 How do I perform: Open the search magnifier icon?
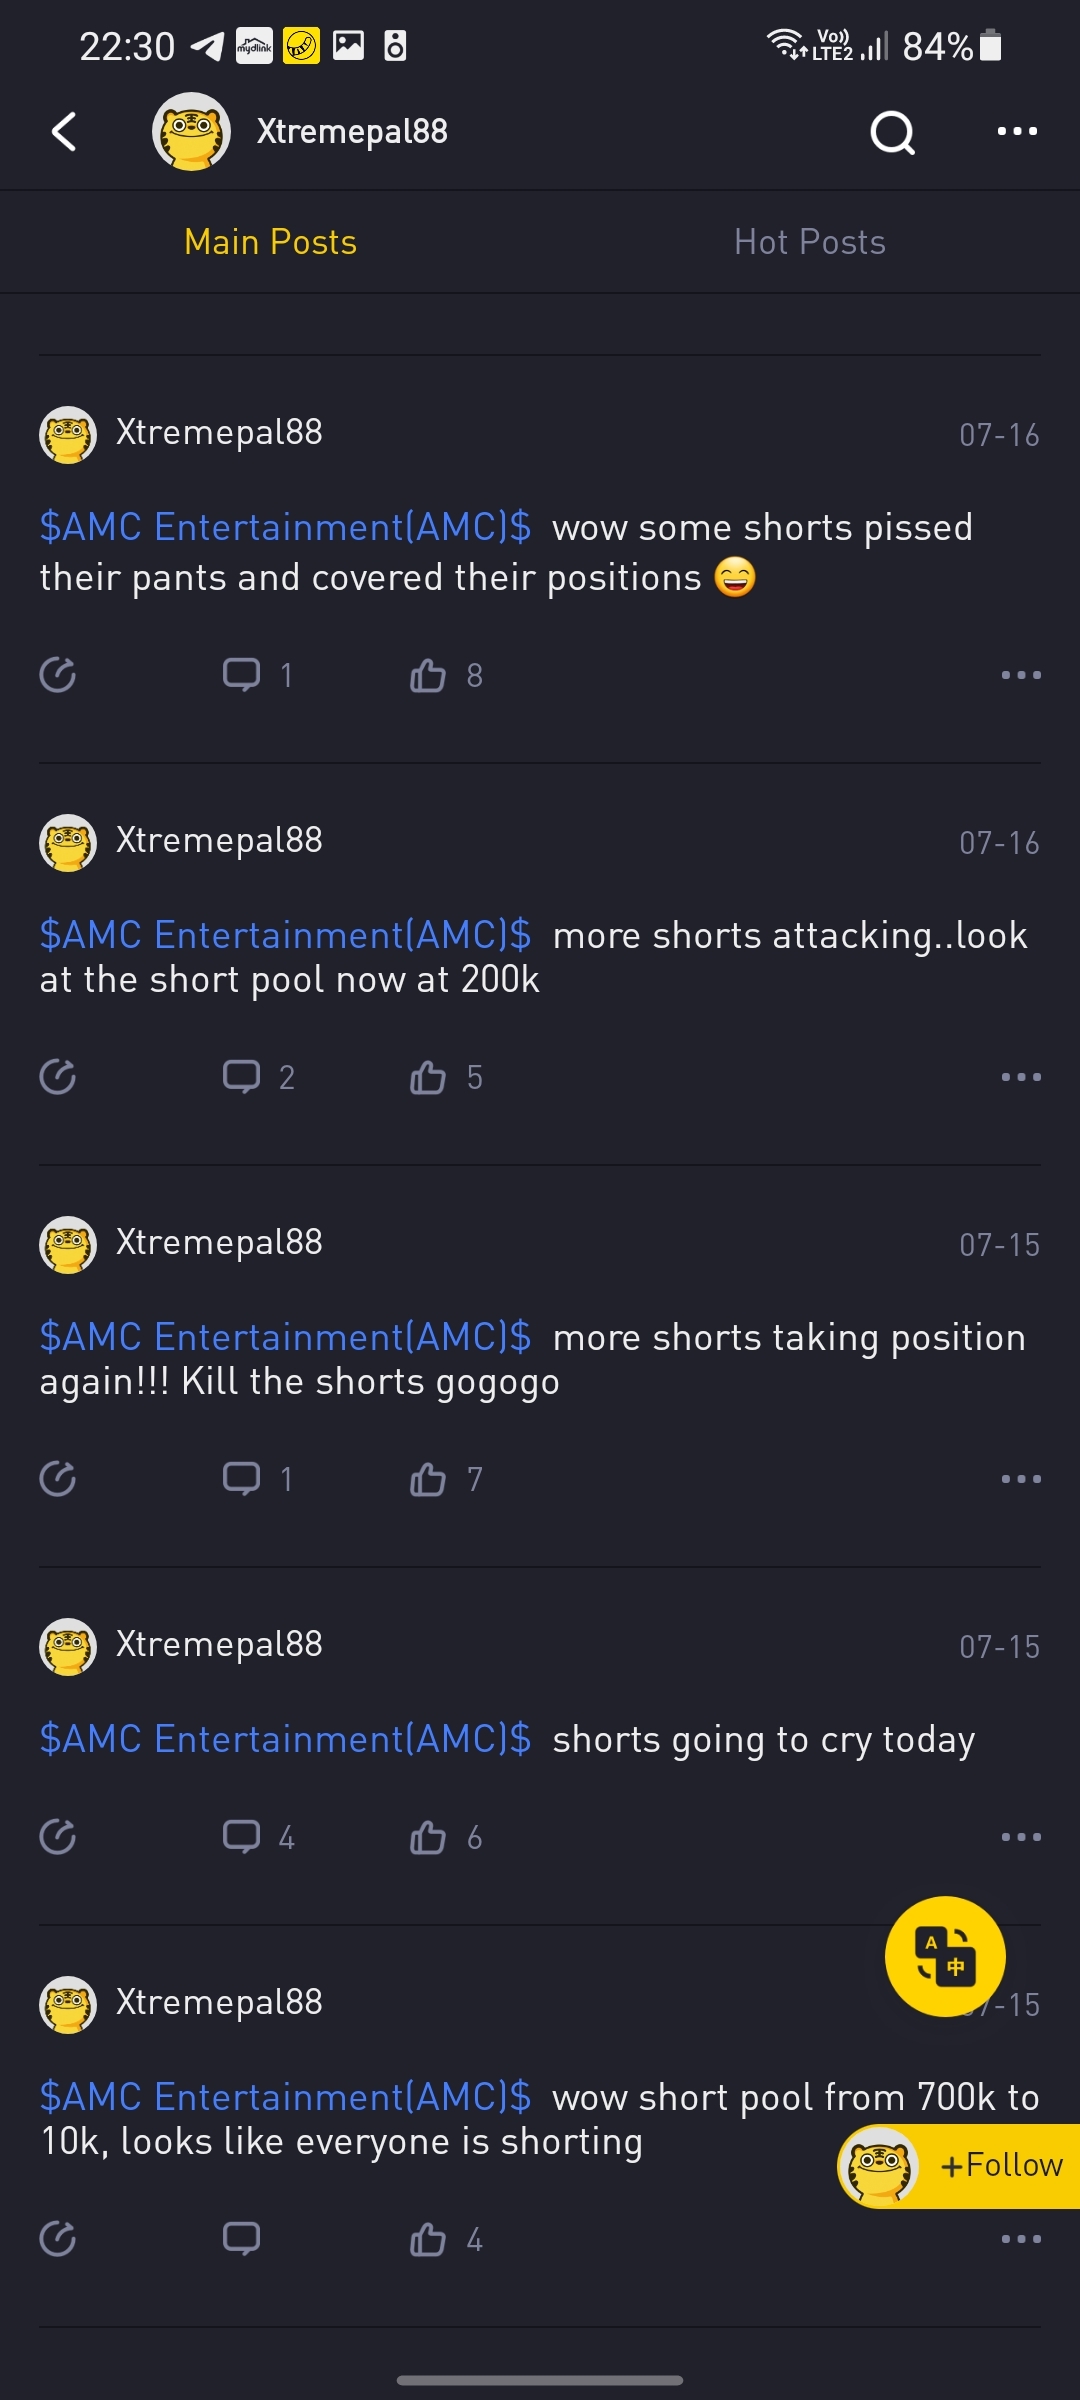(892, 132)
